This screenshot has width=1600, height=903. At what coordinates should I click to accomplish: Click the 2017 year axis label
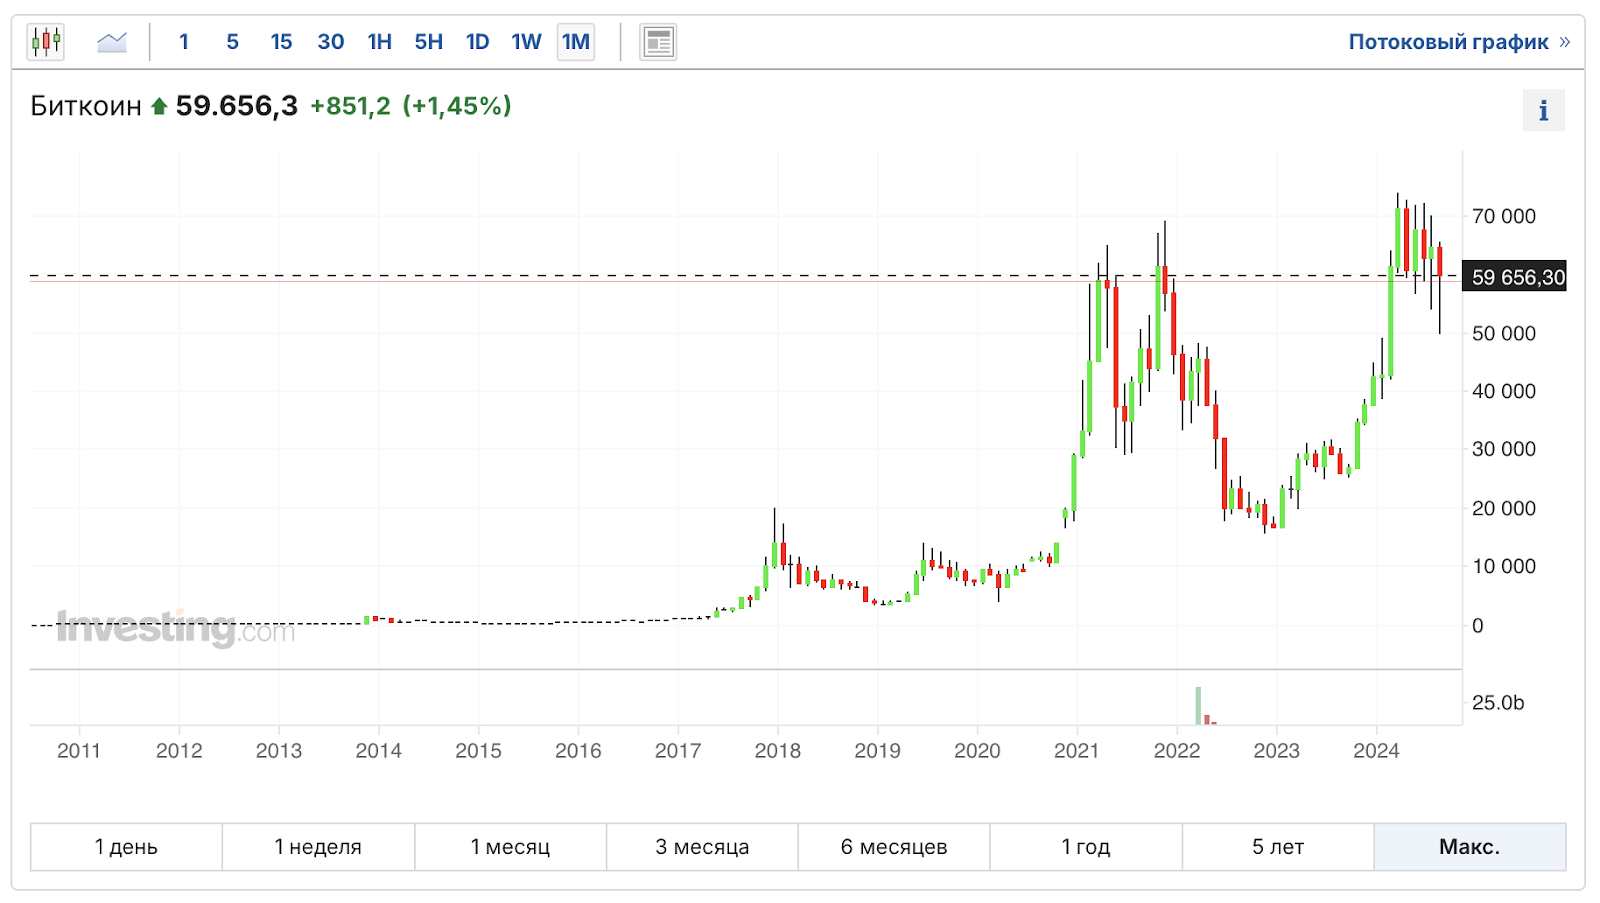click(x=678, y=751)
